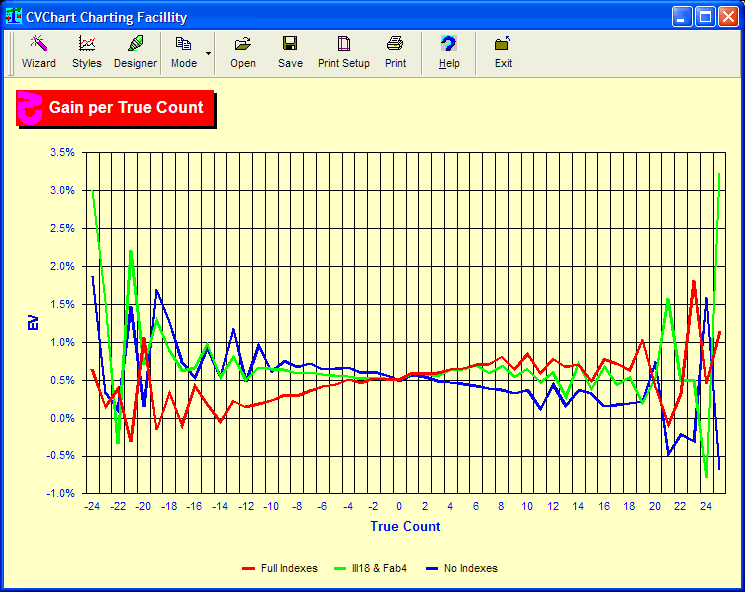
Task: Click the Gain per True Count title
Action: pyautogui.click(x=126, y=108)
